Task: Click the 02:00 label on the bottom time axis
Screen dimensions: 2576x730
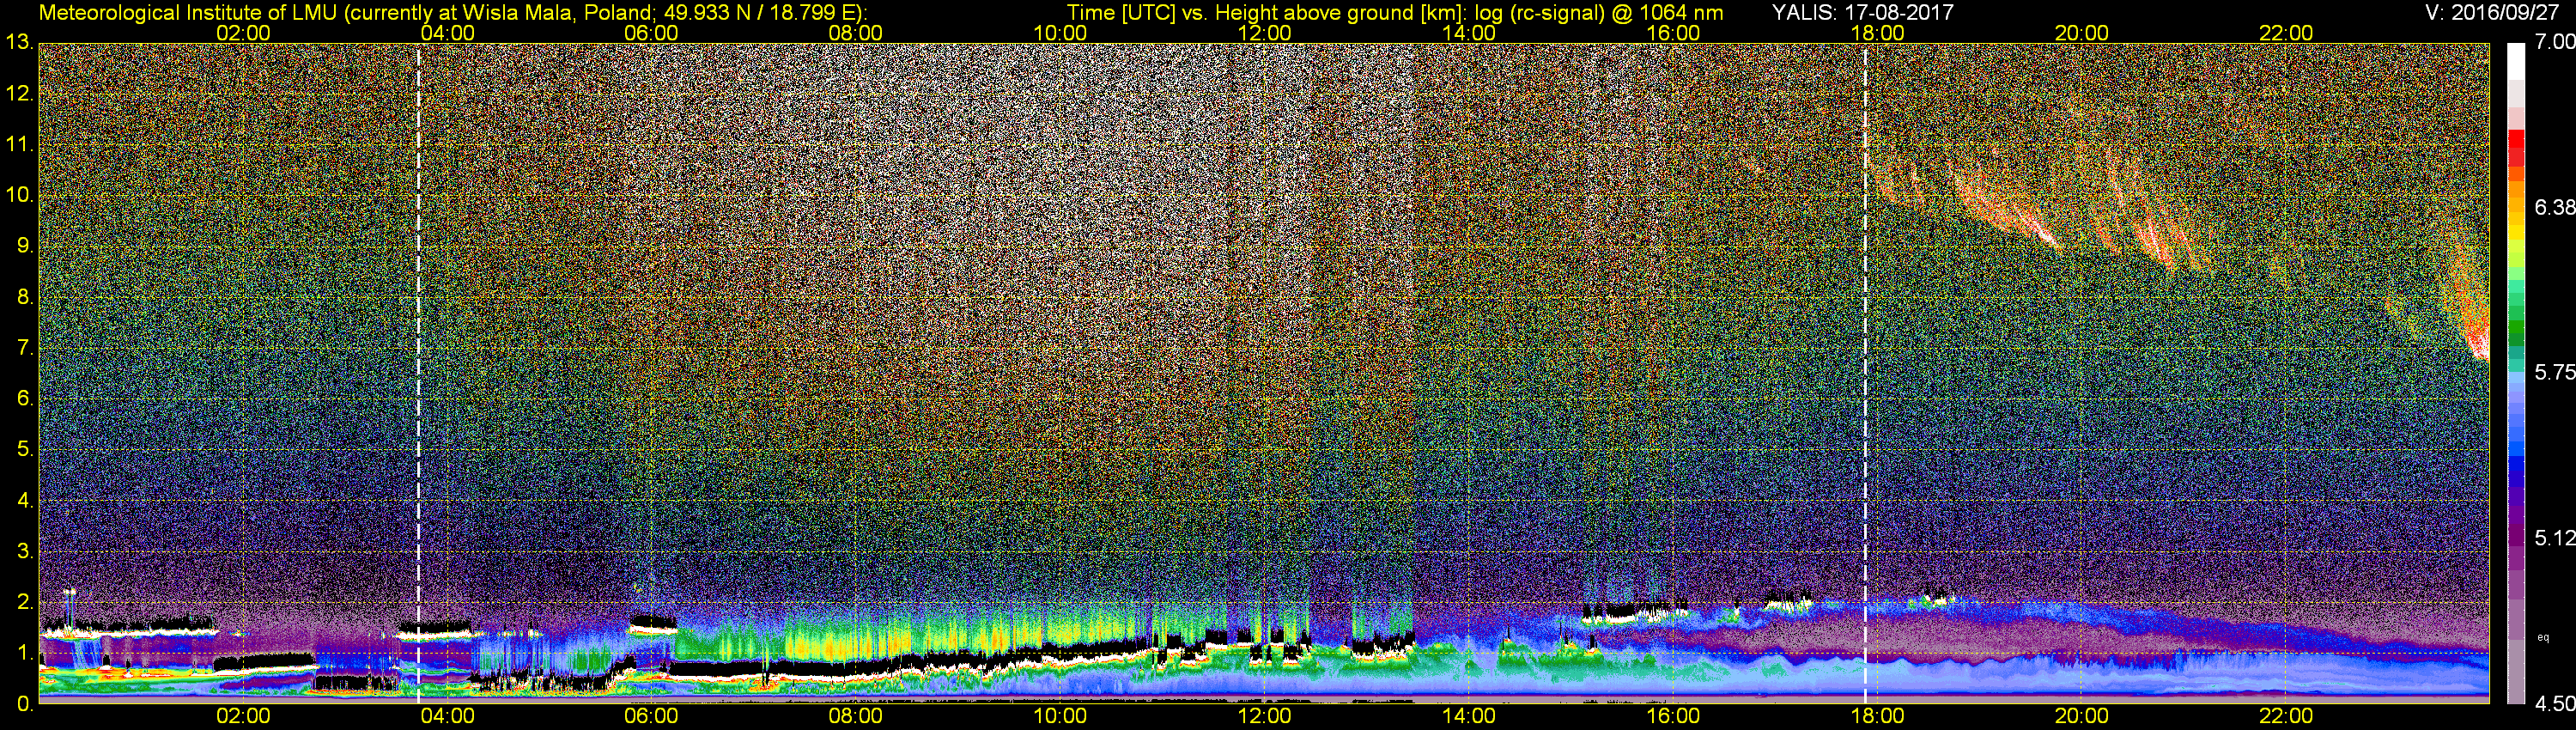Action: point(243,716)
